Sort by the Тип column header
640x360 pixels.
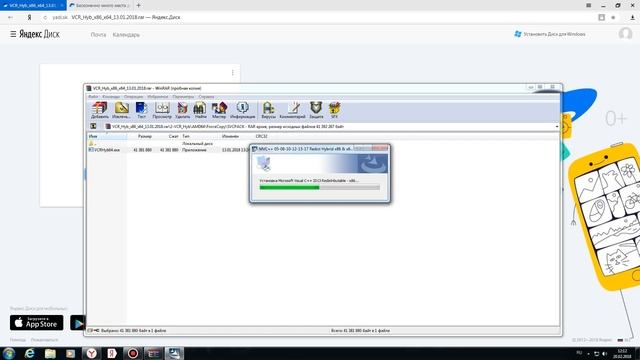coord(200,136)
